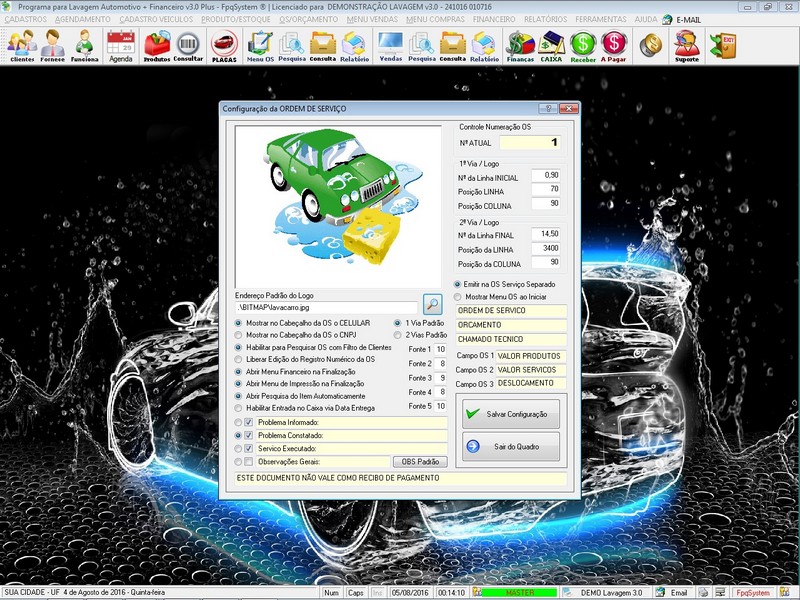The width and height of the screenshot is (800, 600).
Task: Open the Vendas monitor icon
Action: 391,46
